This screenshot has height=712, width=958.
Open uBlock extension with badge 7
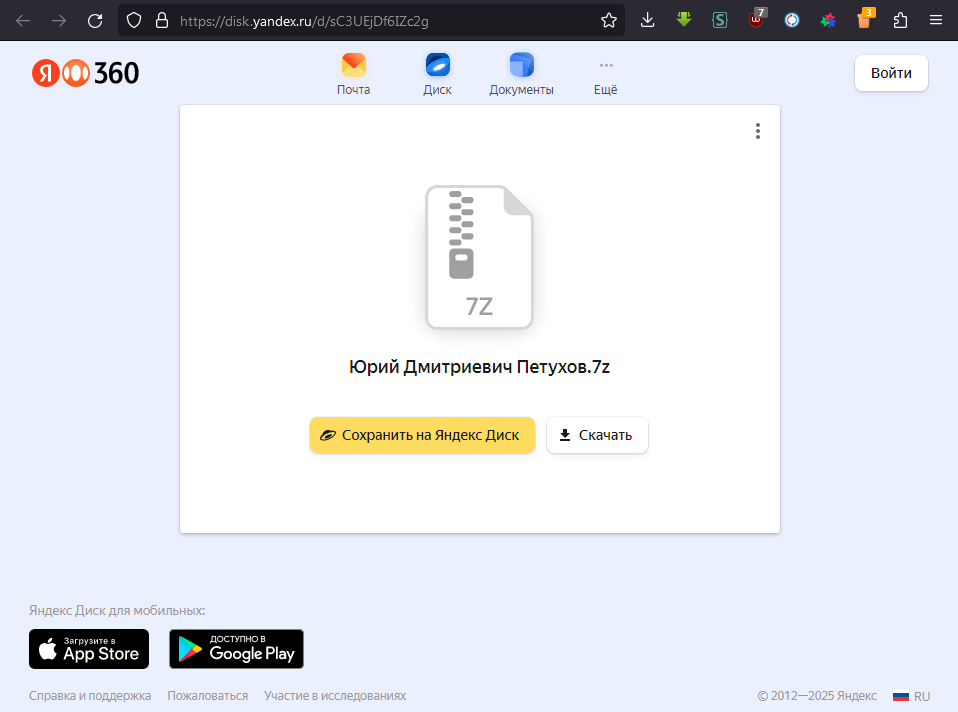pos(758,18)
